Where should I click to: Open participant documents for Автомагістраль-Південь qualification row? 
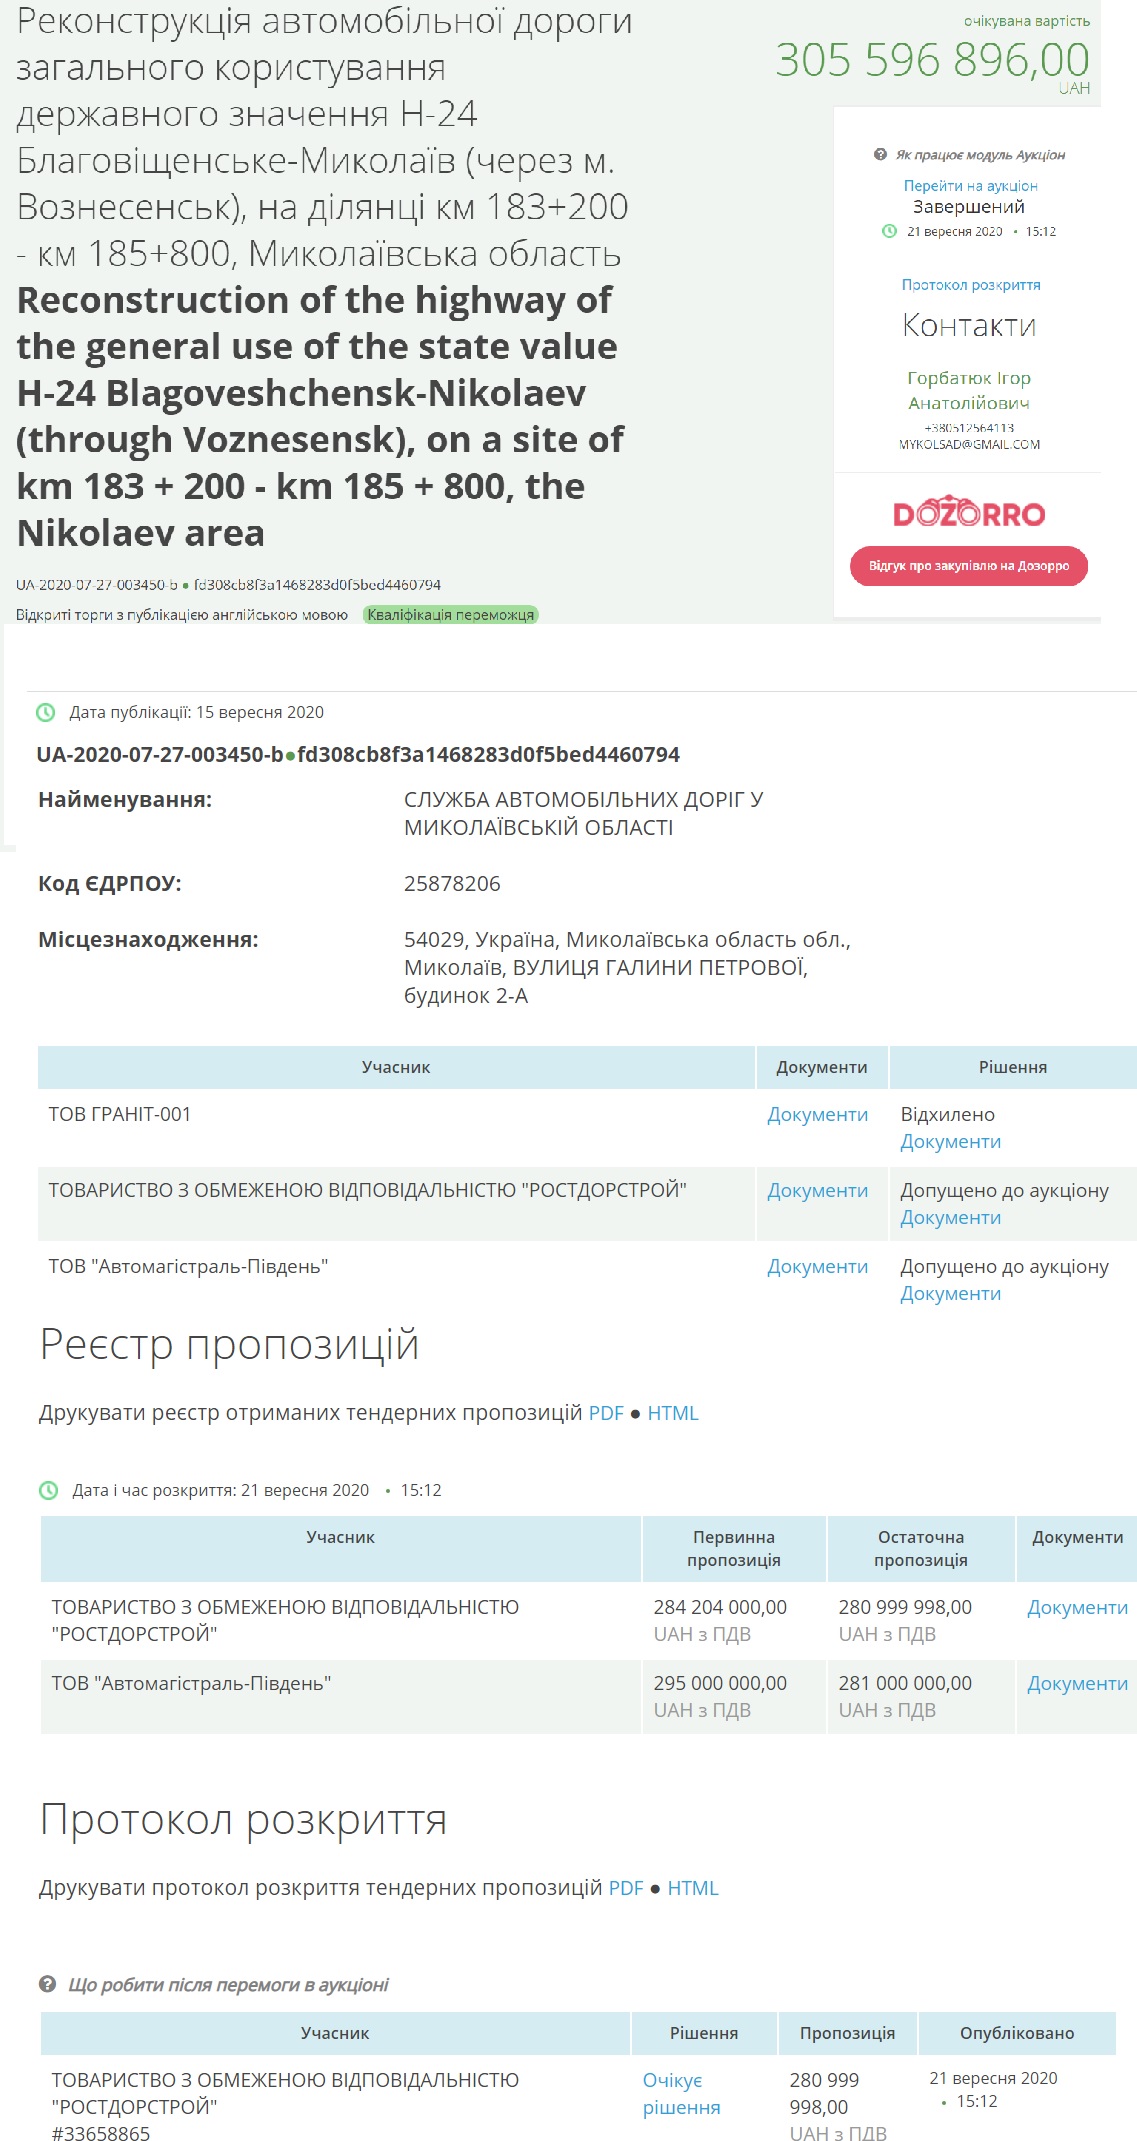817,1267
